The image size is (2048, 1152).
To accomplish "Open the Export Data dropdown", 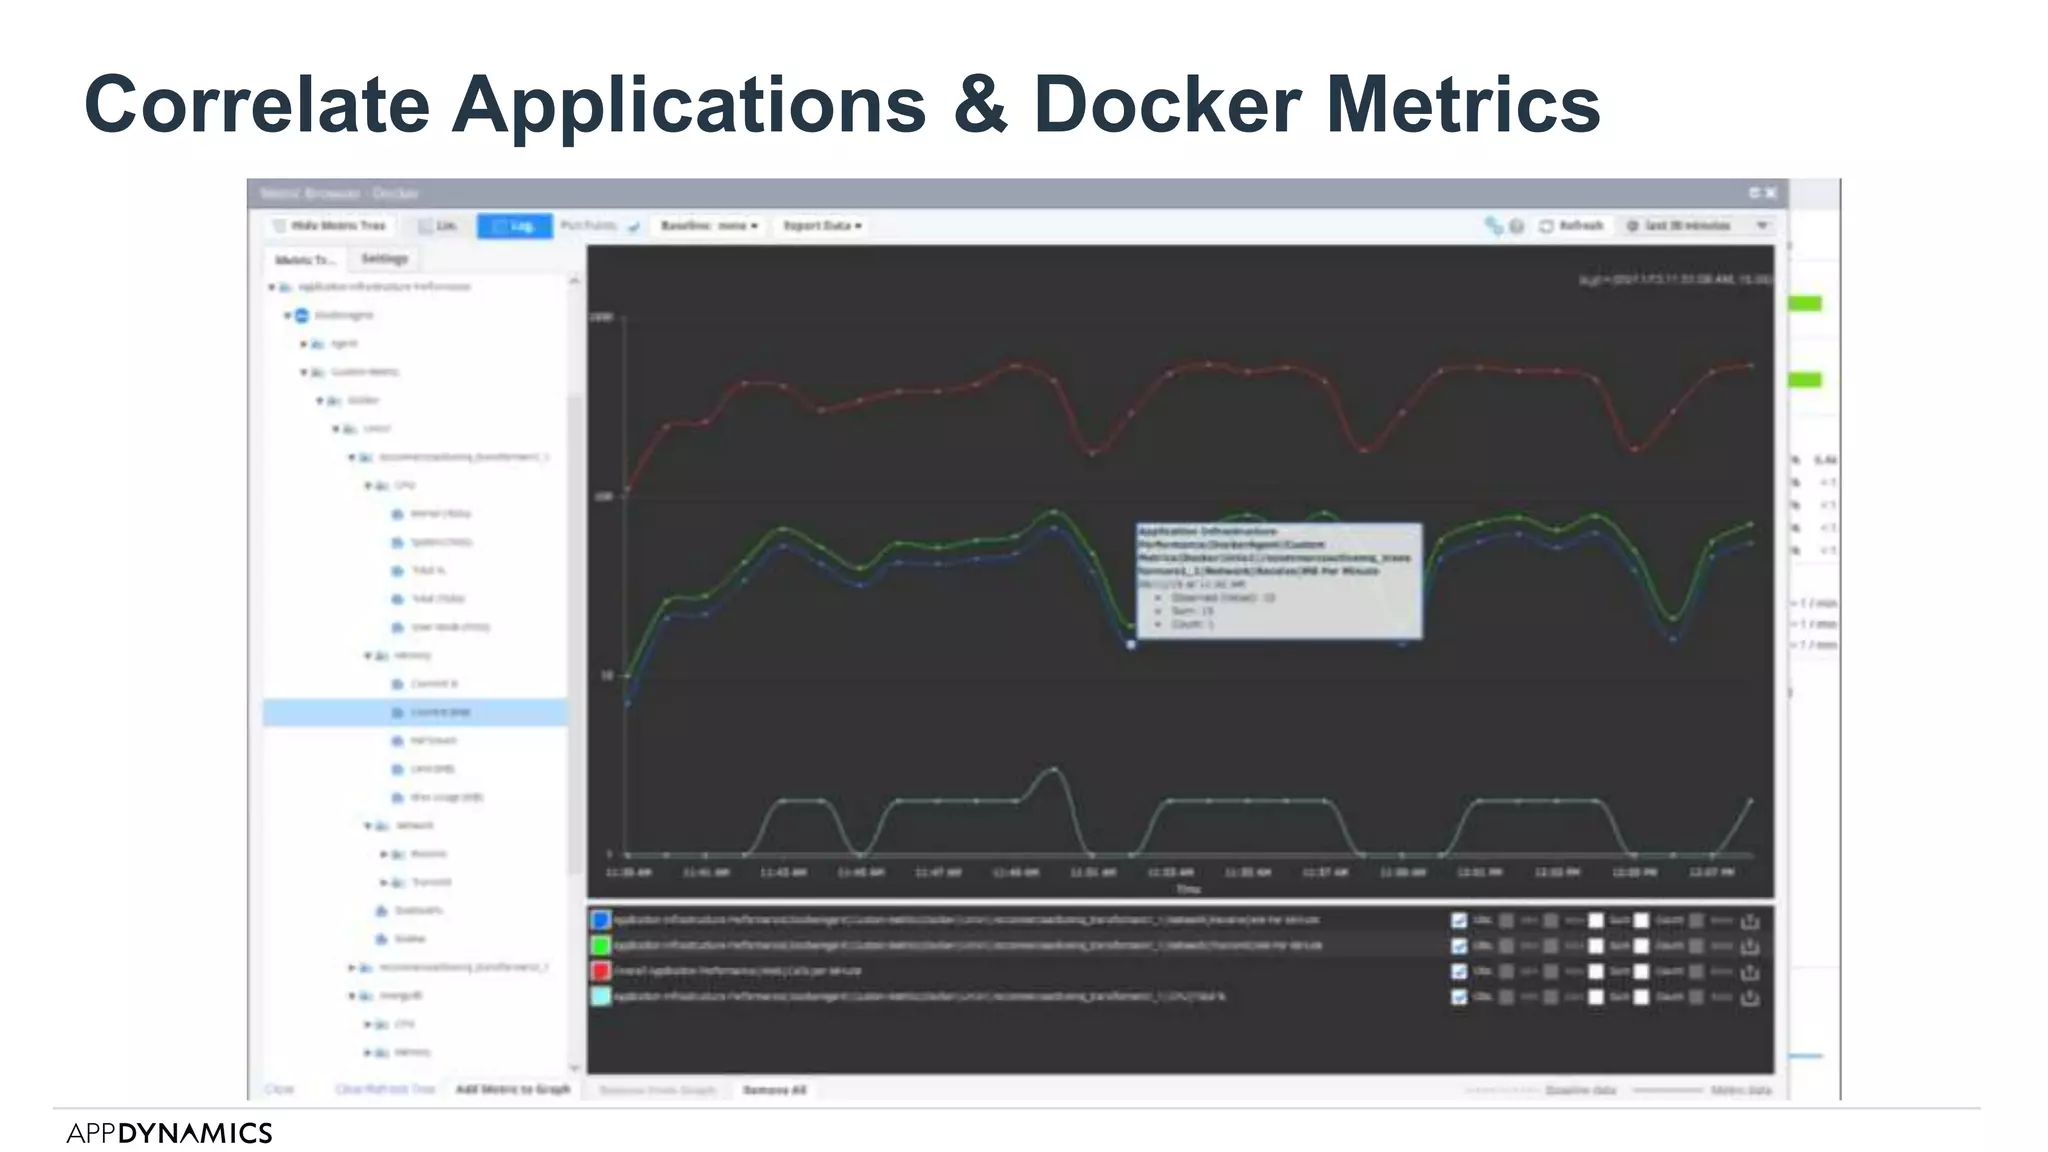I will [822, 226].
